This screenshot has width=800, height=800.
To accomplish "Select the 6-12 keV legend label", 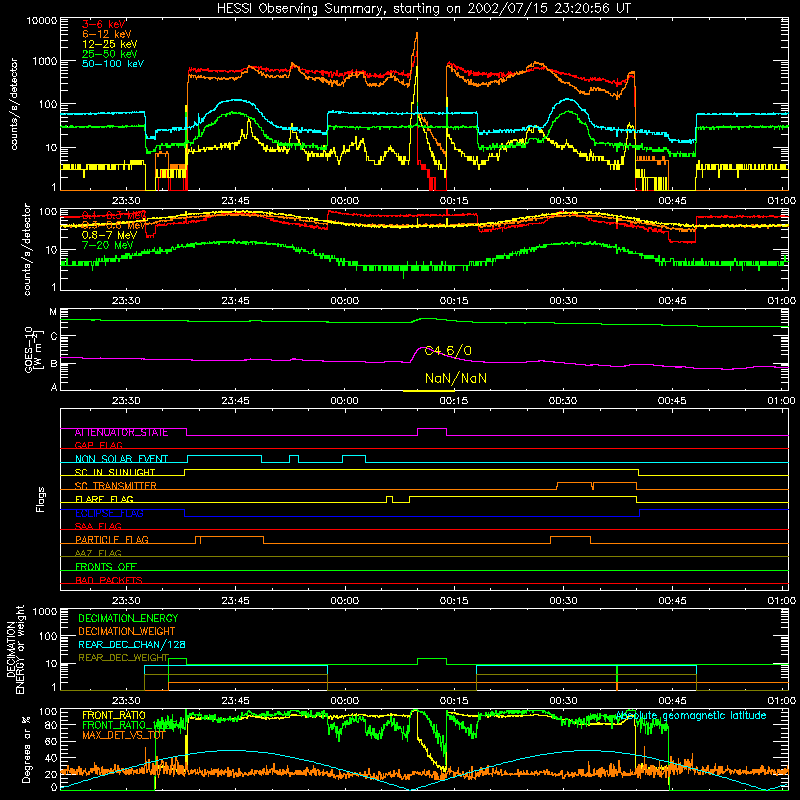I will [107, 34].
